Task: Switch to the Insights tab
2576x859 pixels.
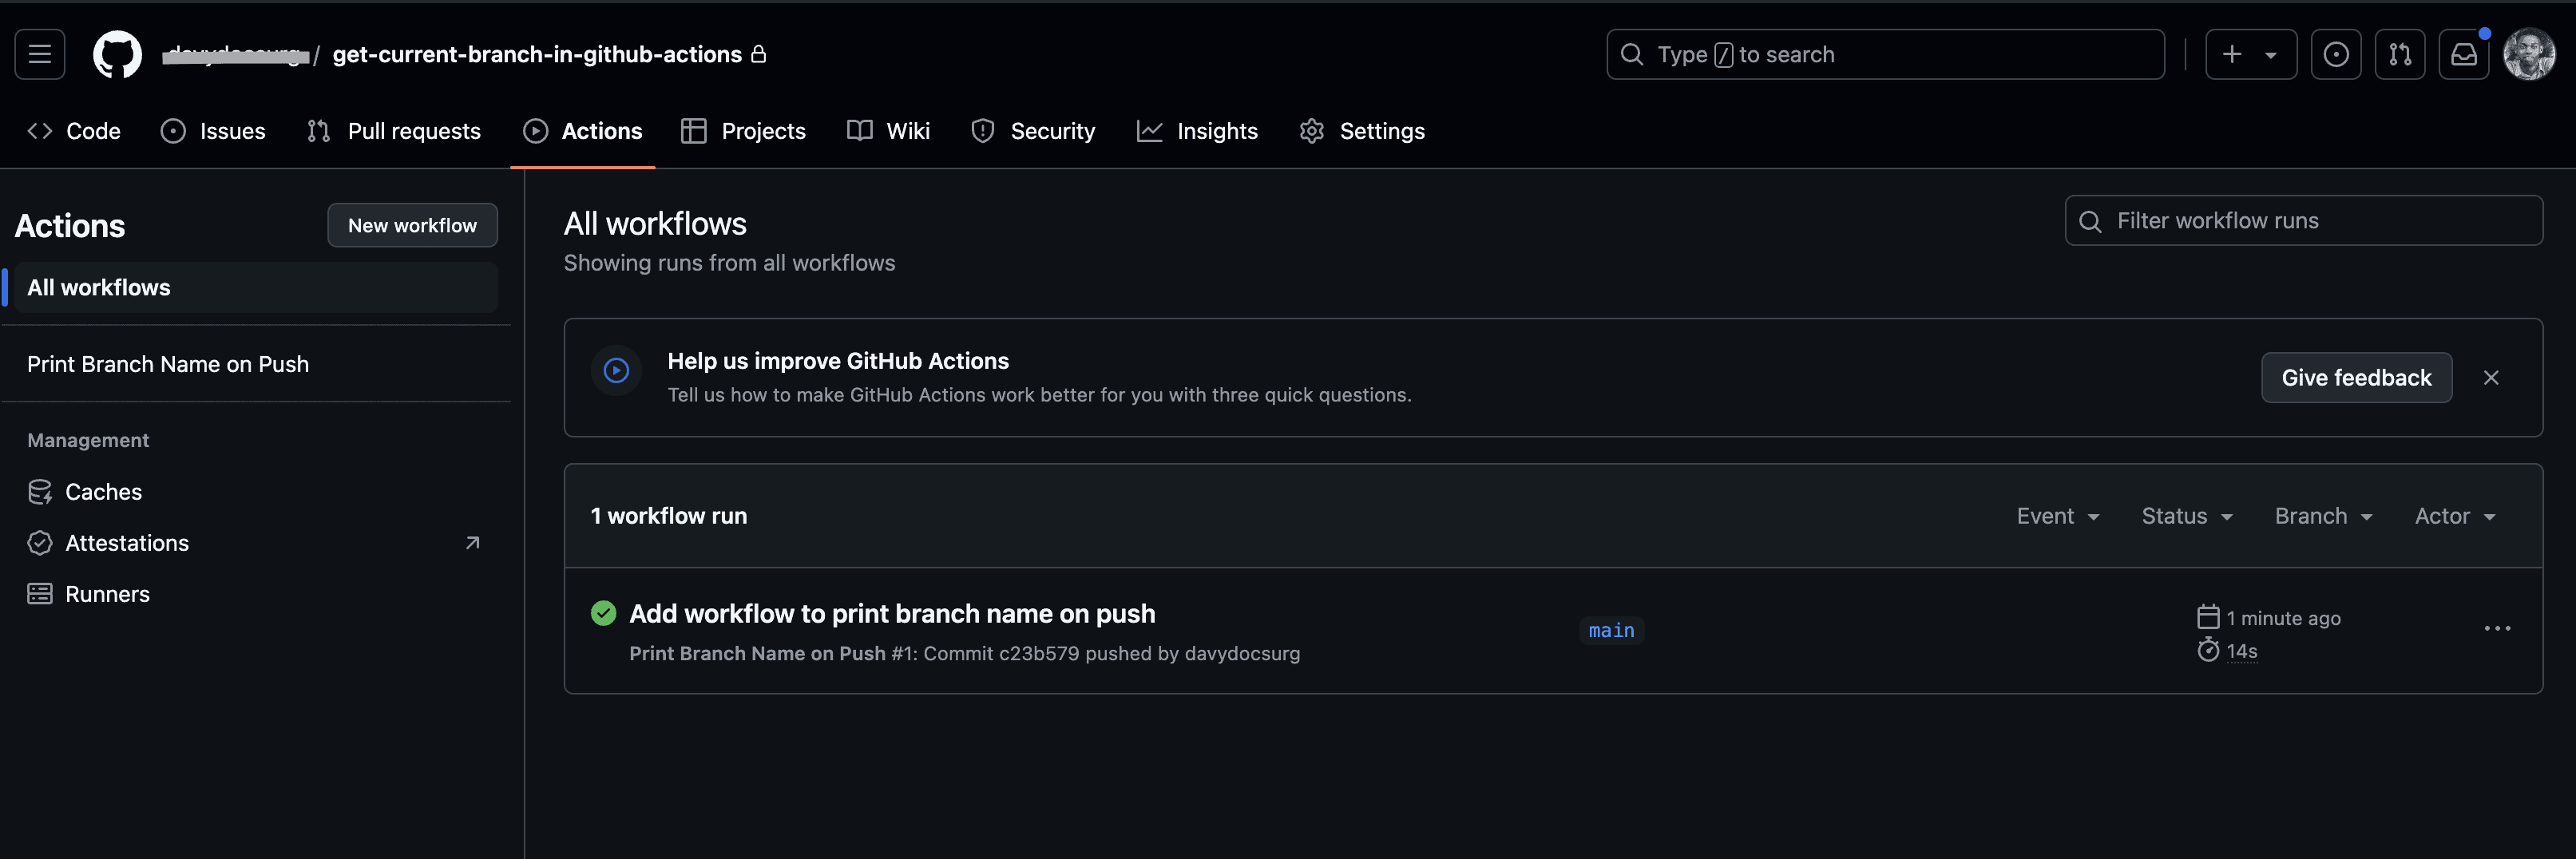Action: (1198, 131)
